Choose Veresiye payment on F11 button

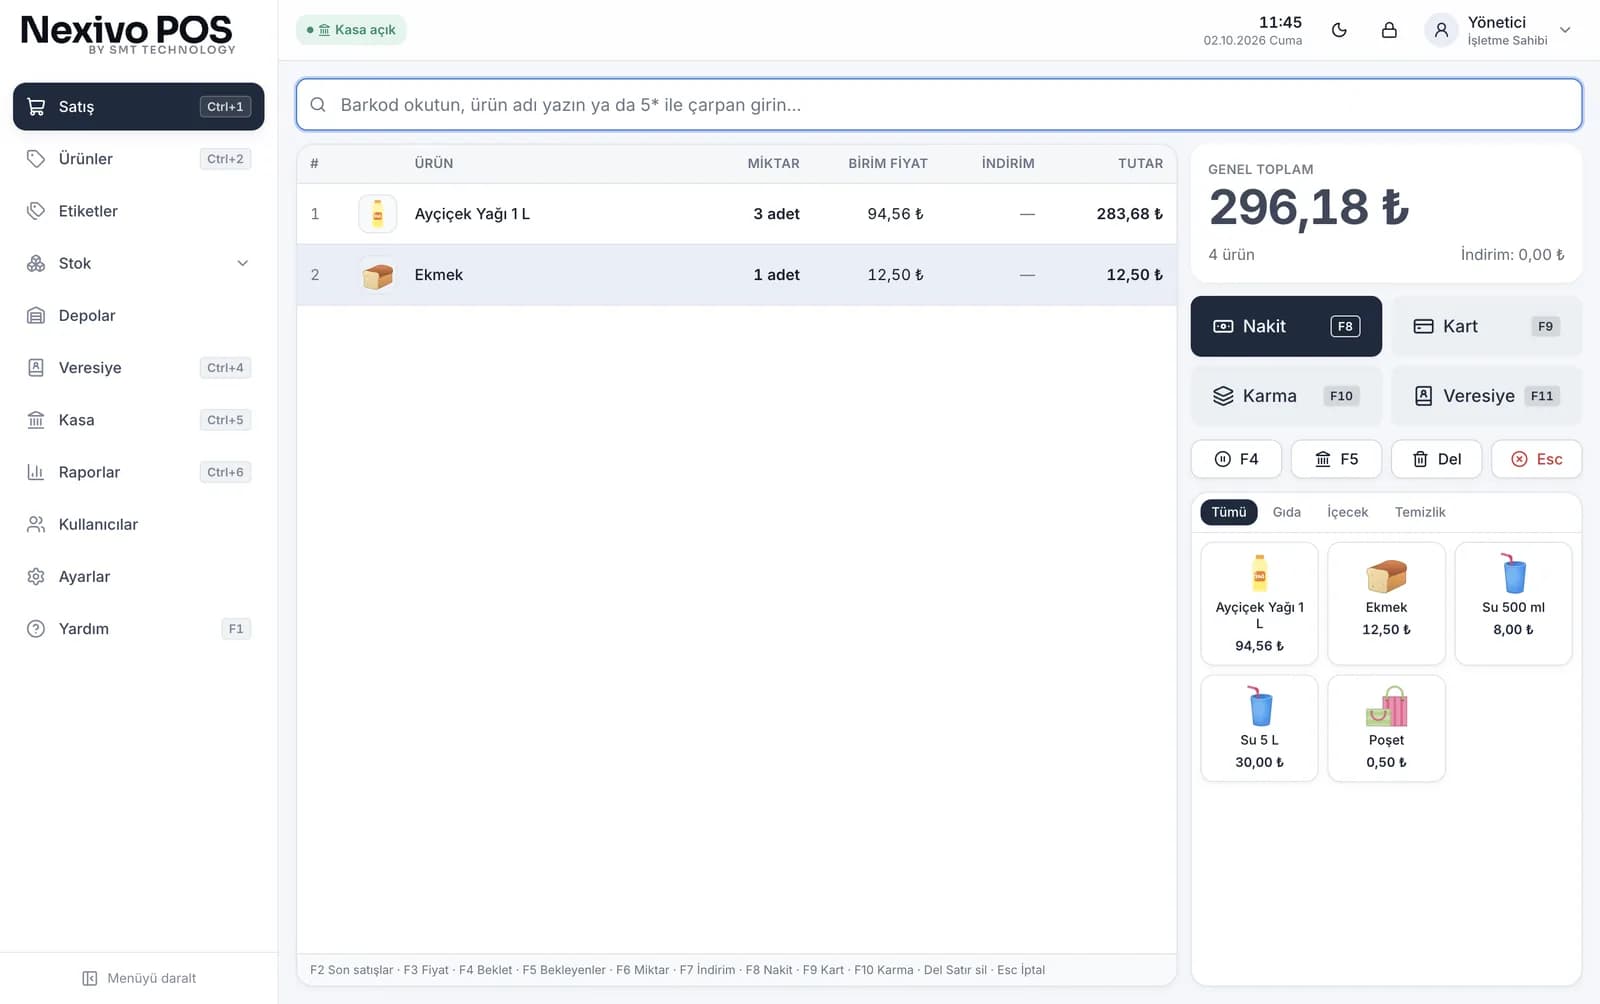tap(1487, 396)
